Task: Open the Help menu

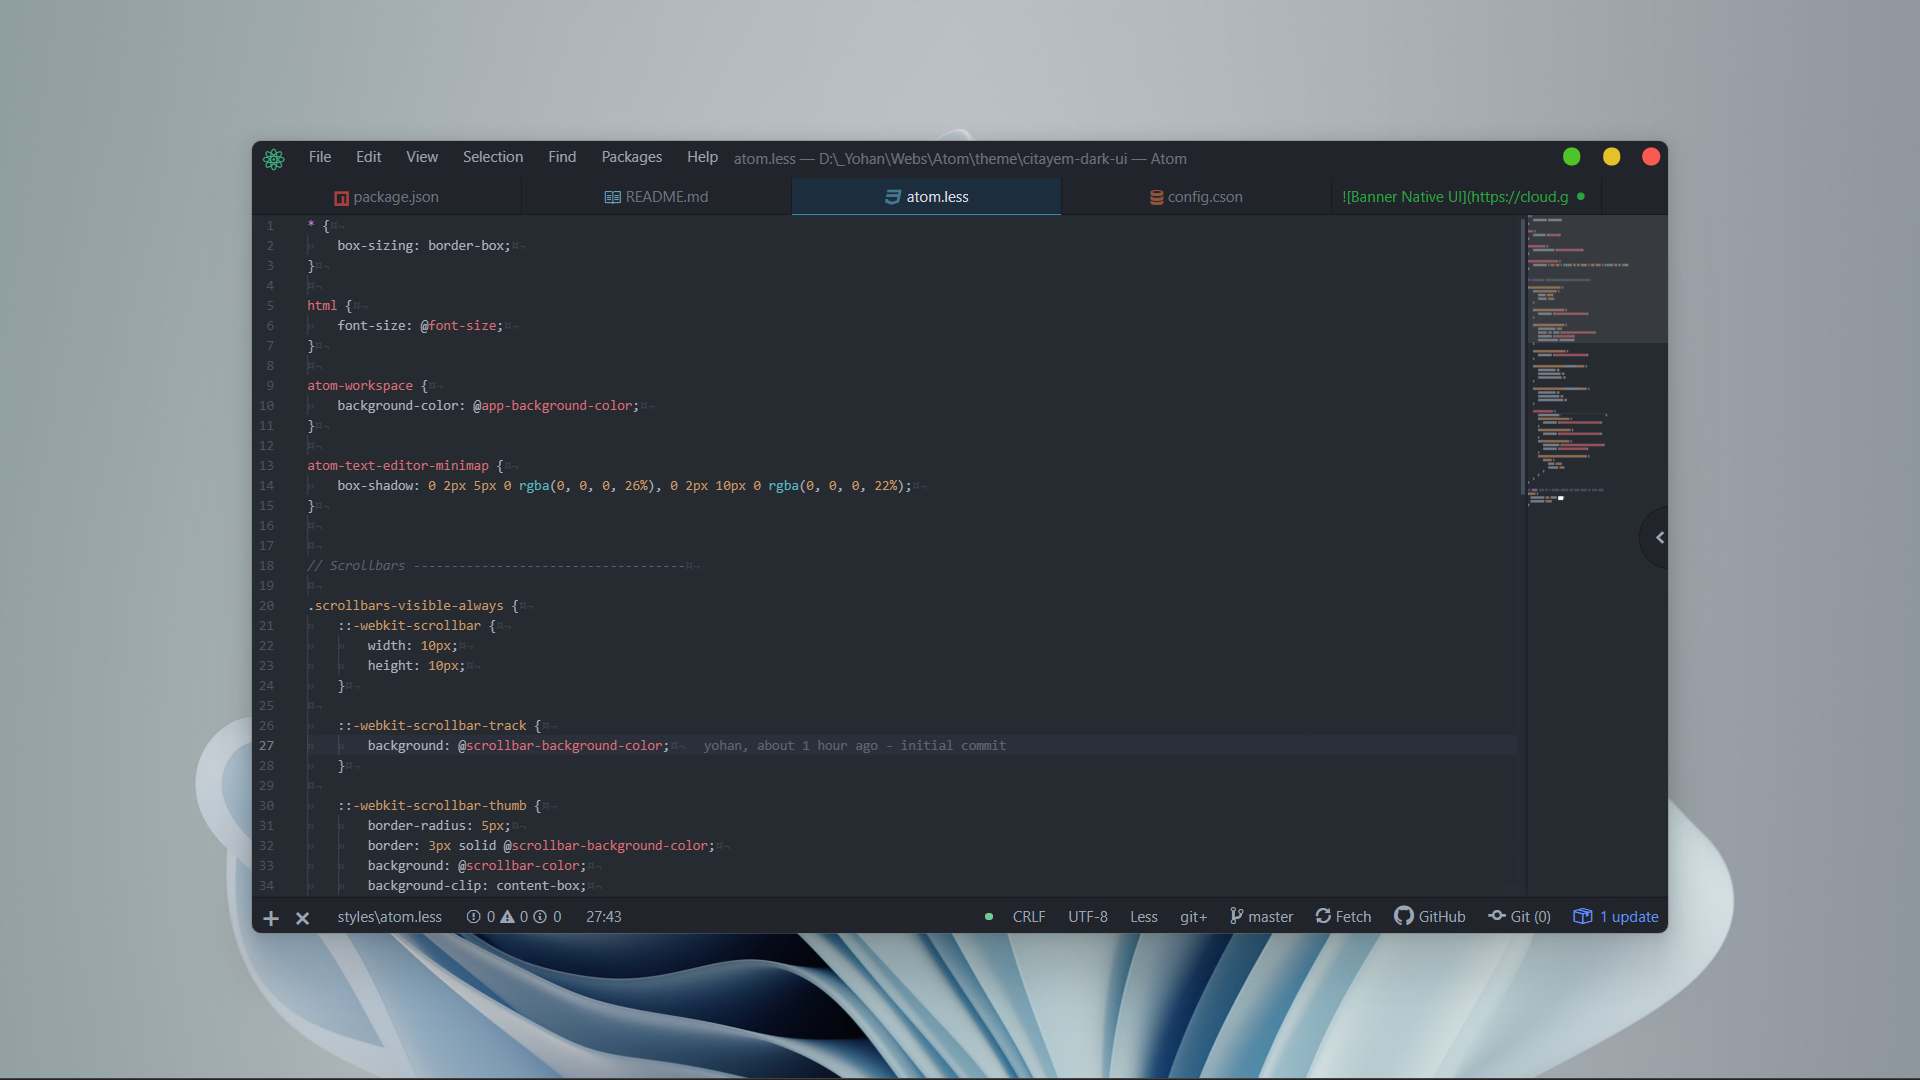Action: [x=702, y=157]
